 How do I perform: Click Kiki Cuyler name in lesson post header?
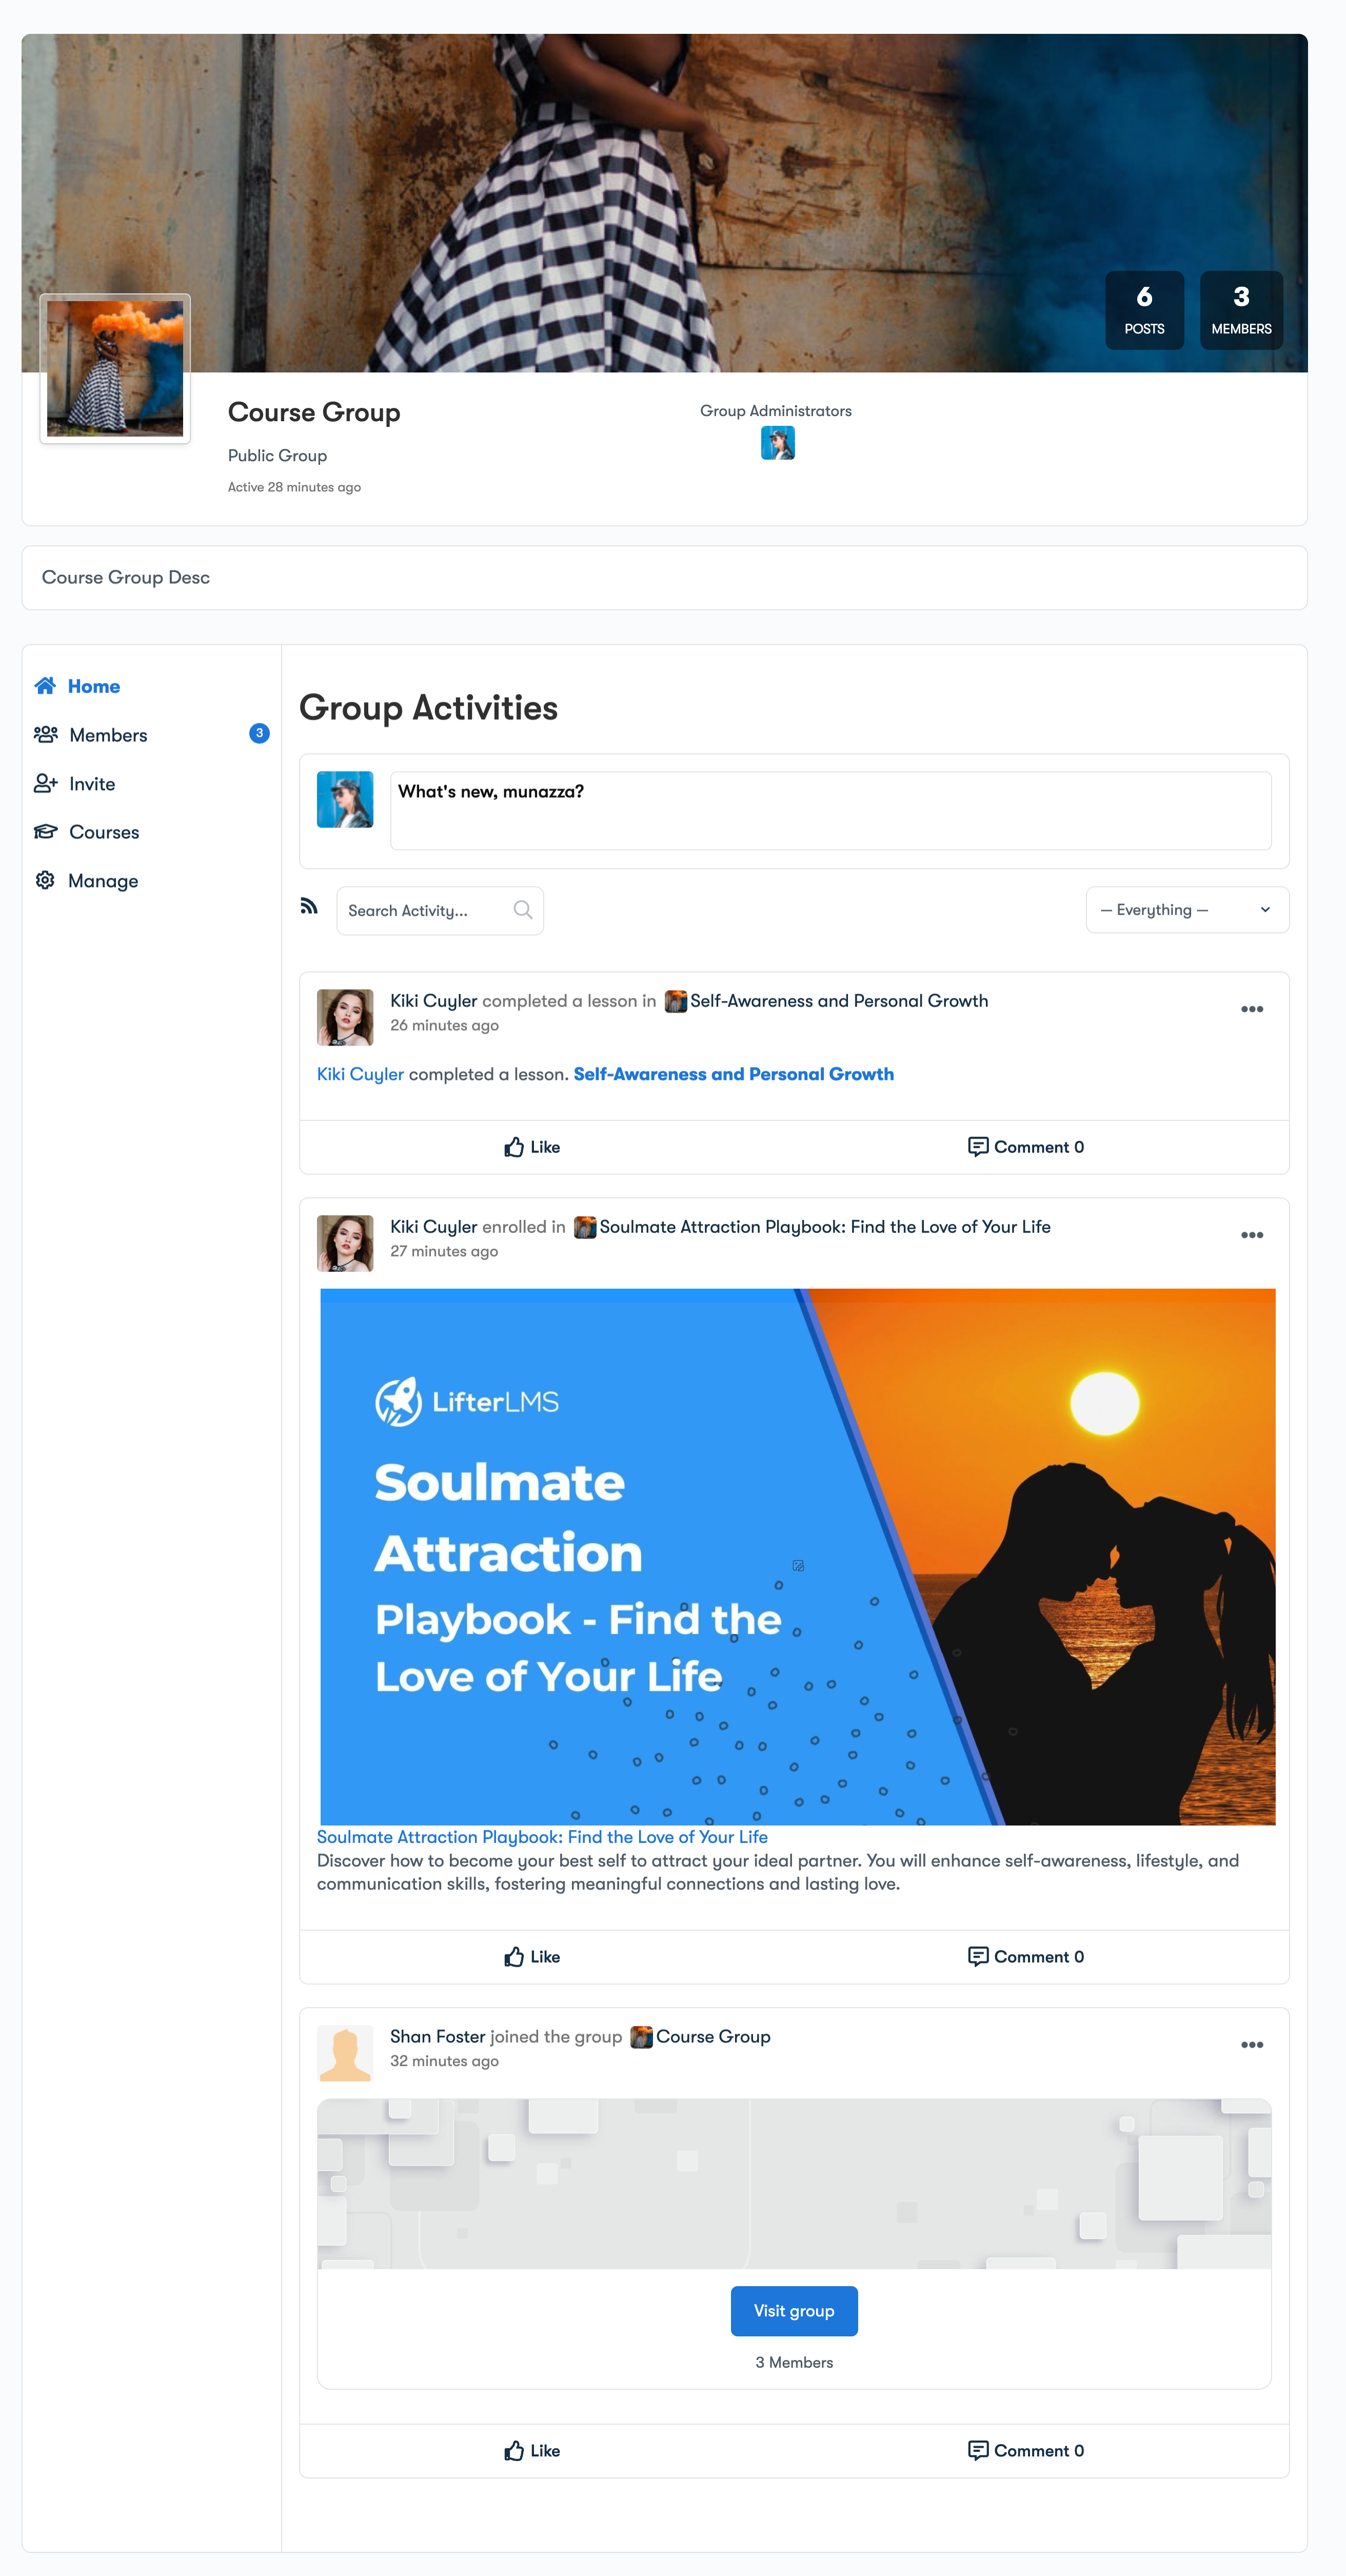click(433, 1001)
